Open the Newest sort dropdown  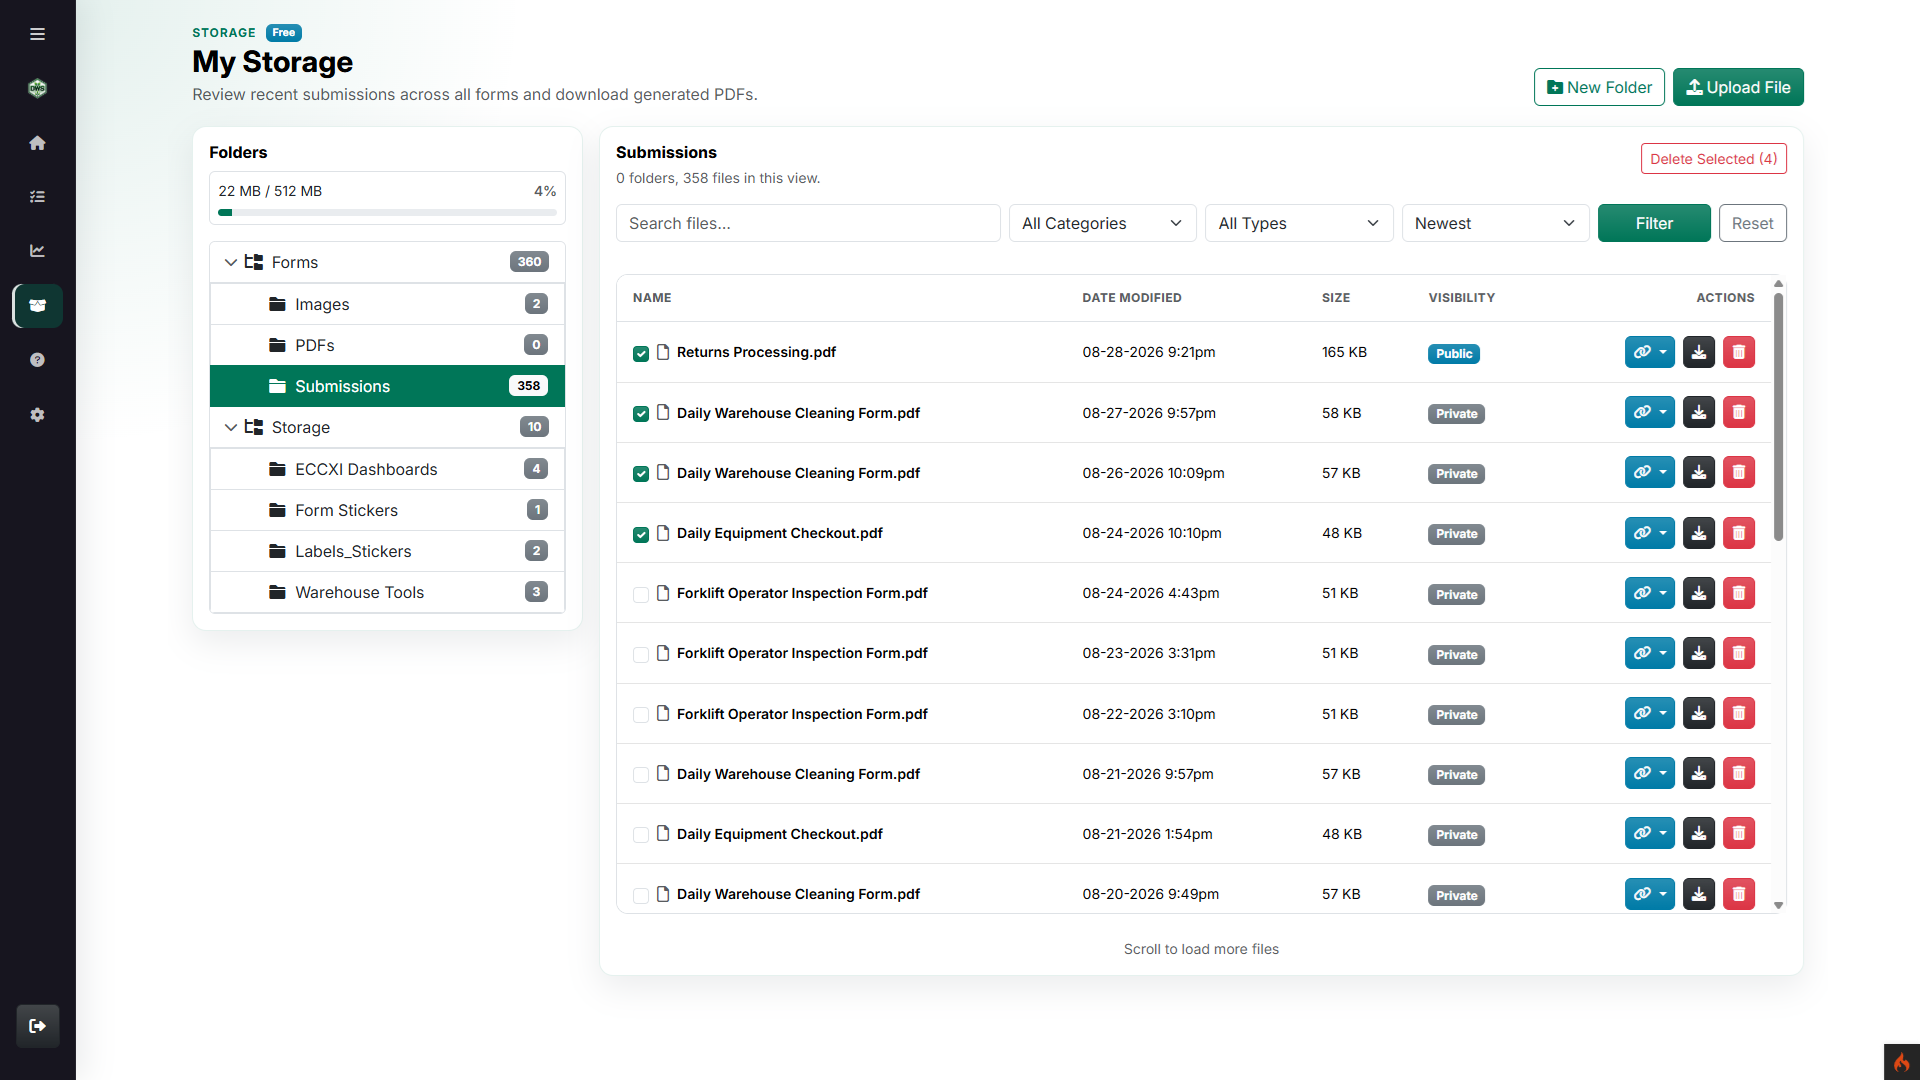point(1495,223)
